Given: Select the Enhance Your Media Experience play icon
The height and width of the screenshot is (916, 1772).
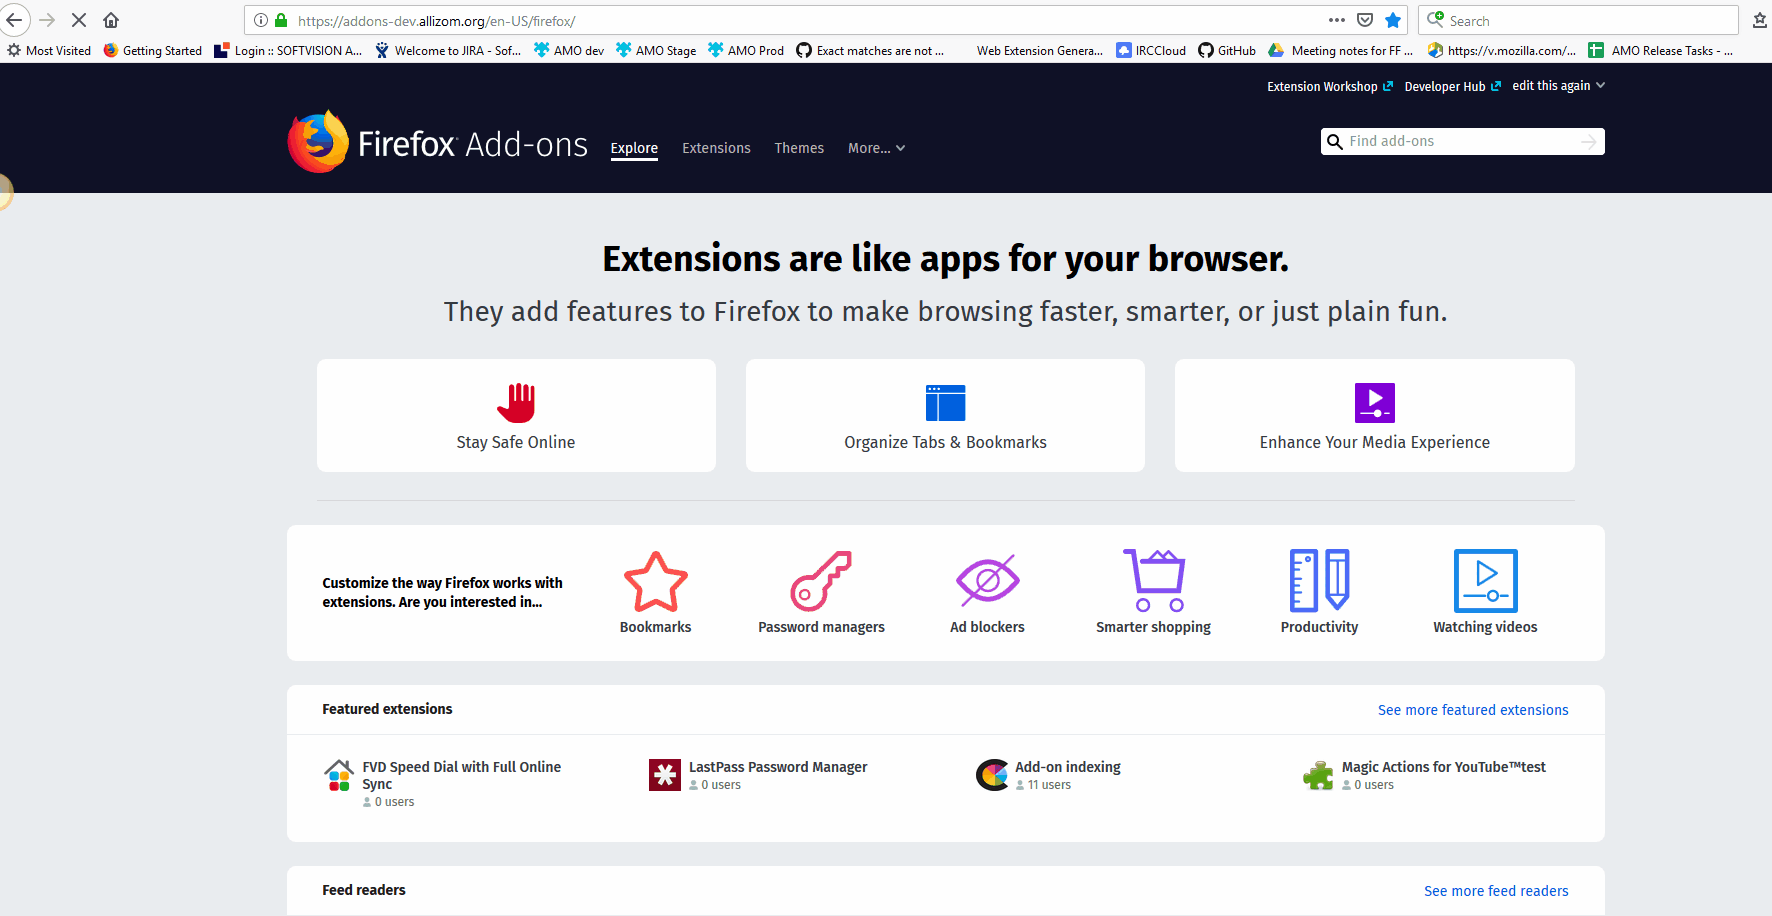Looking at the screenshot, I should [1375, 403].
